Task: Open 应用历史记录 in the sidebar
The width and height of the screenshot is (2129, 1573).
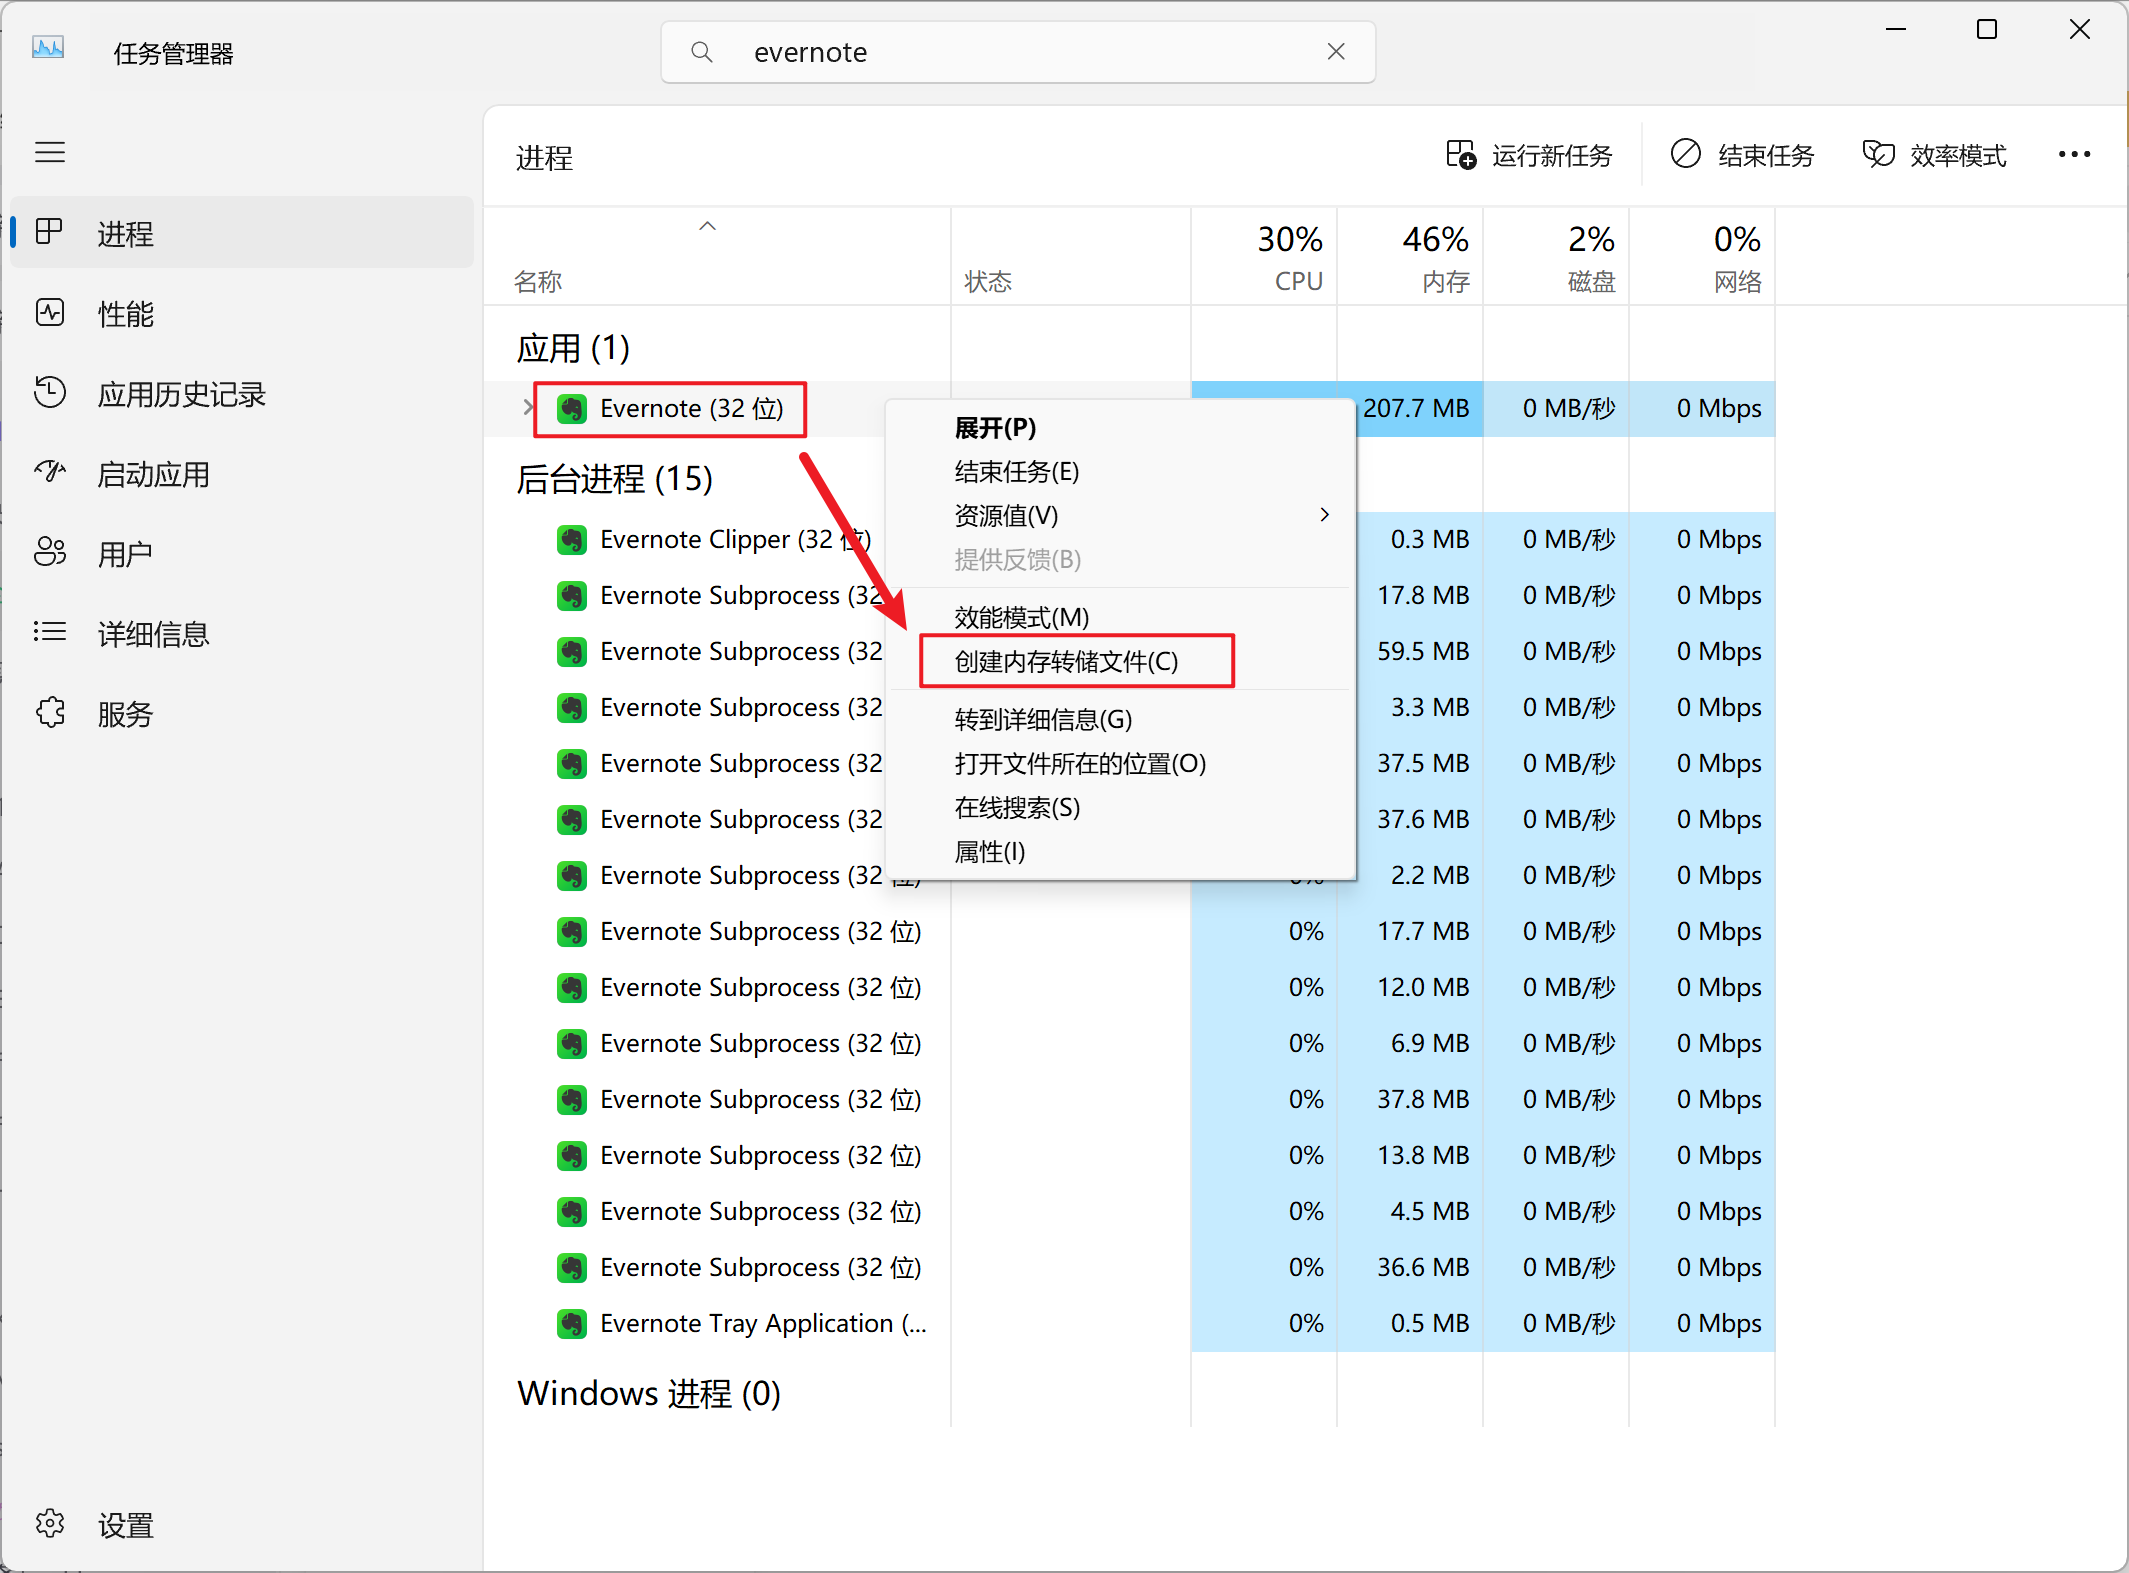Action: coord(241,393)
